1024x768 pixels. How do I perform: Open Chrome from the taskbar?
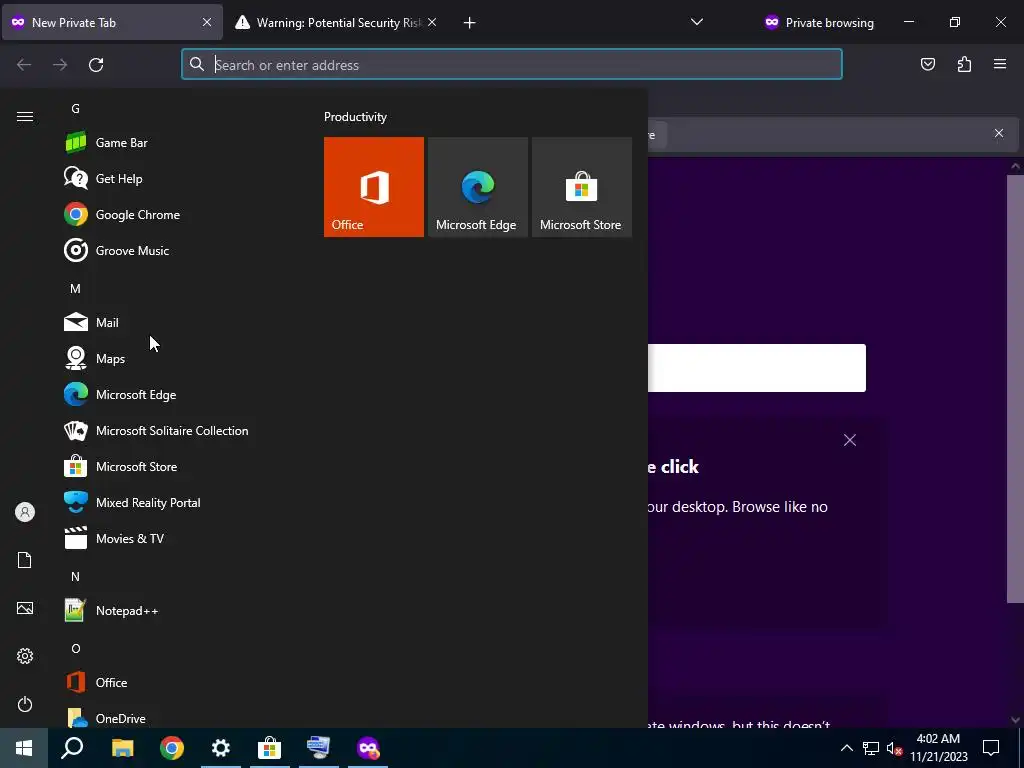172,748
